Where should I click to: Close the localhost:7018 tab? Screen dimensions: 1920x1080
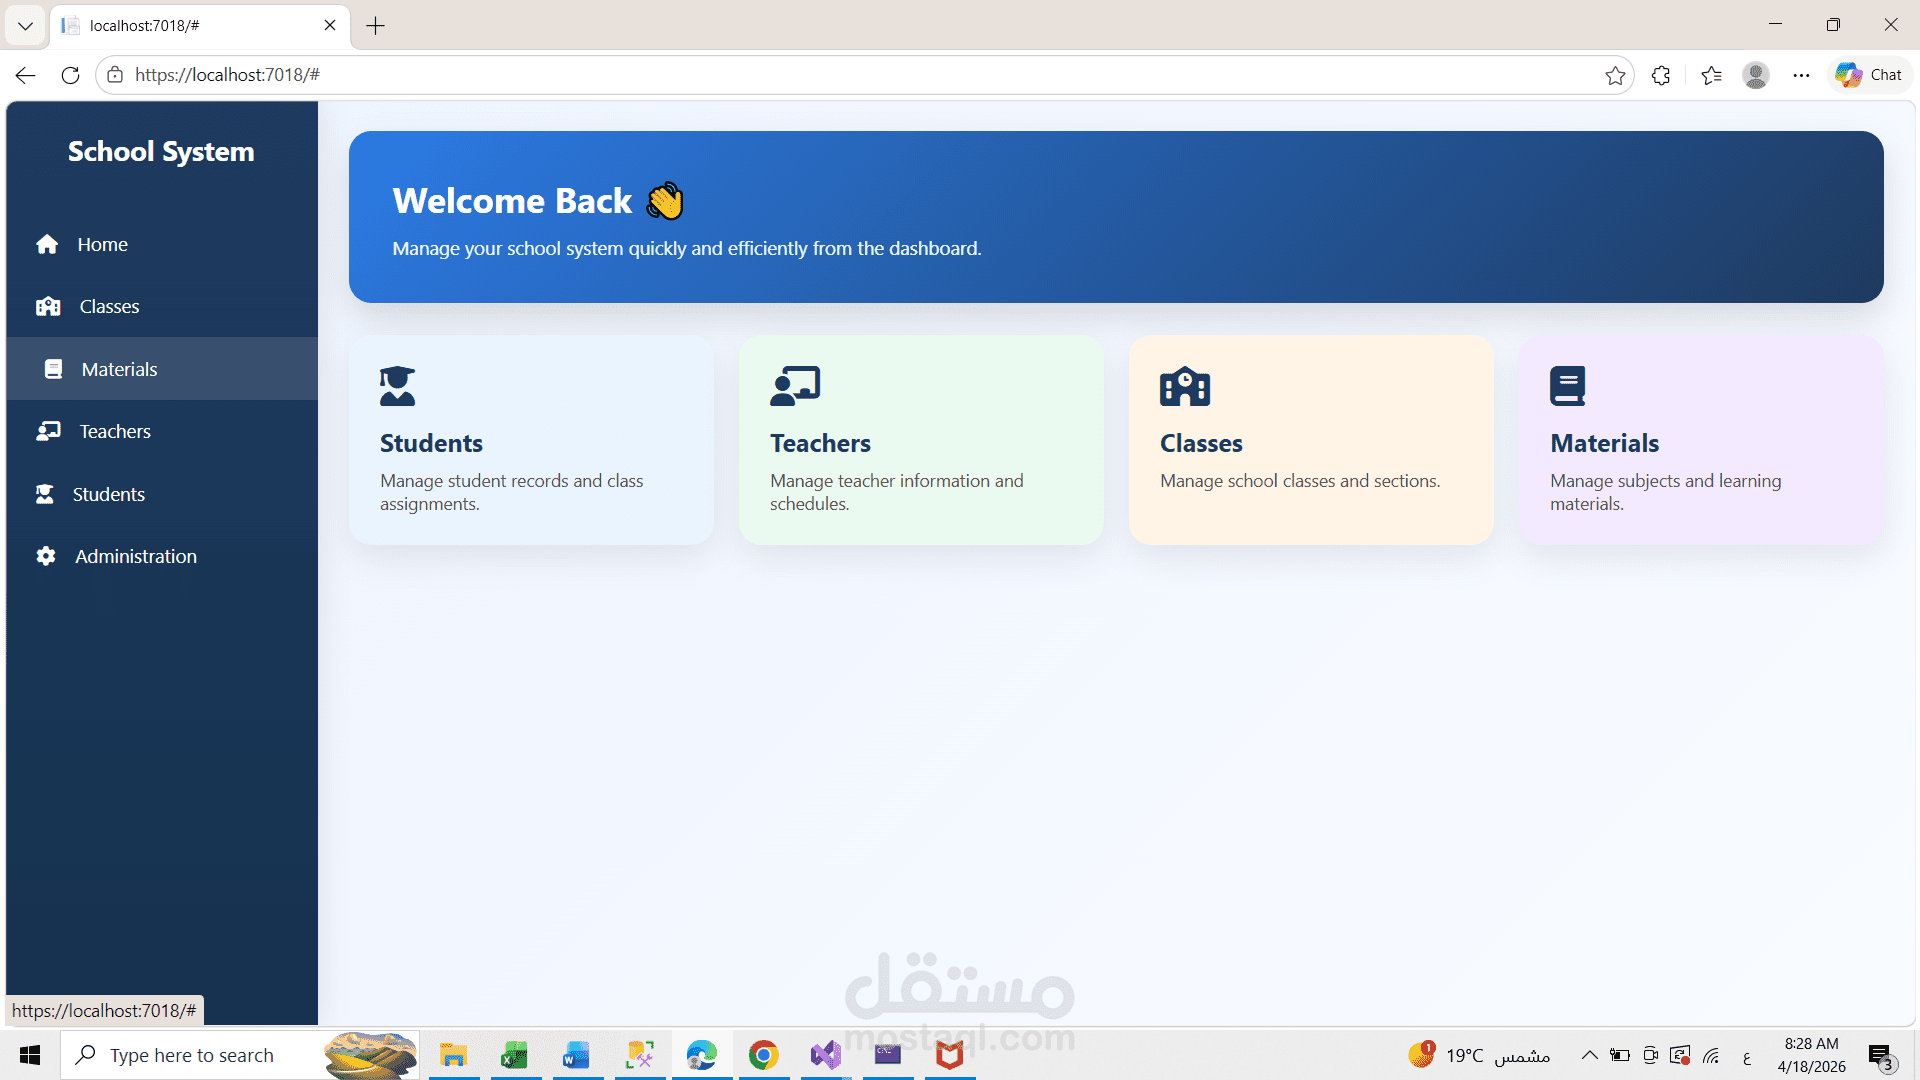tap(330, 26)
